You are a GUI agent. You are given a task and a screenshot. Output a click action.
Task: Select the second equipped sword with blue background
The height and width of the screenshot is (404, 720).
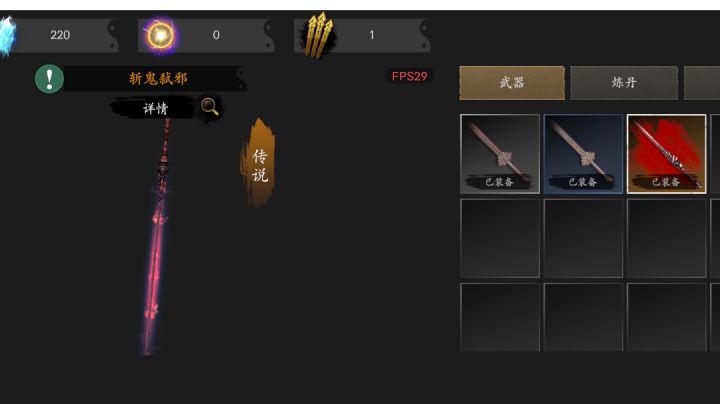[x=583, y=154]
